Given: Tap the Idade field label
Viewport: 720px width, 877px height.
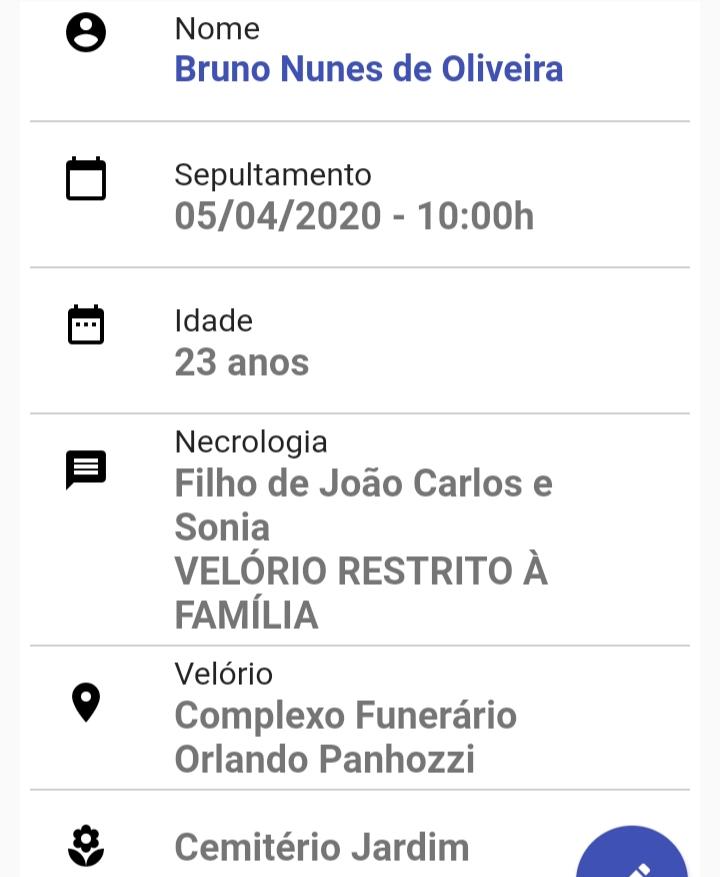Looking at the screenshot, I should (214, 321).
